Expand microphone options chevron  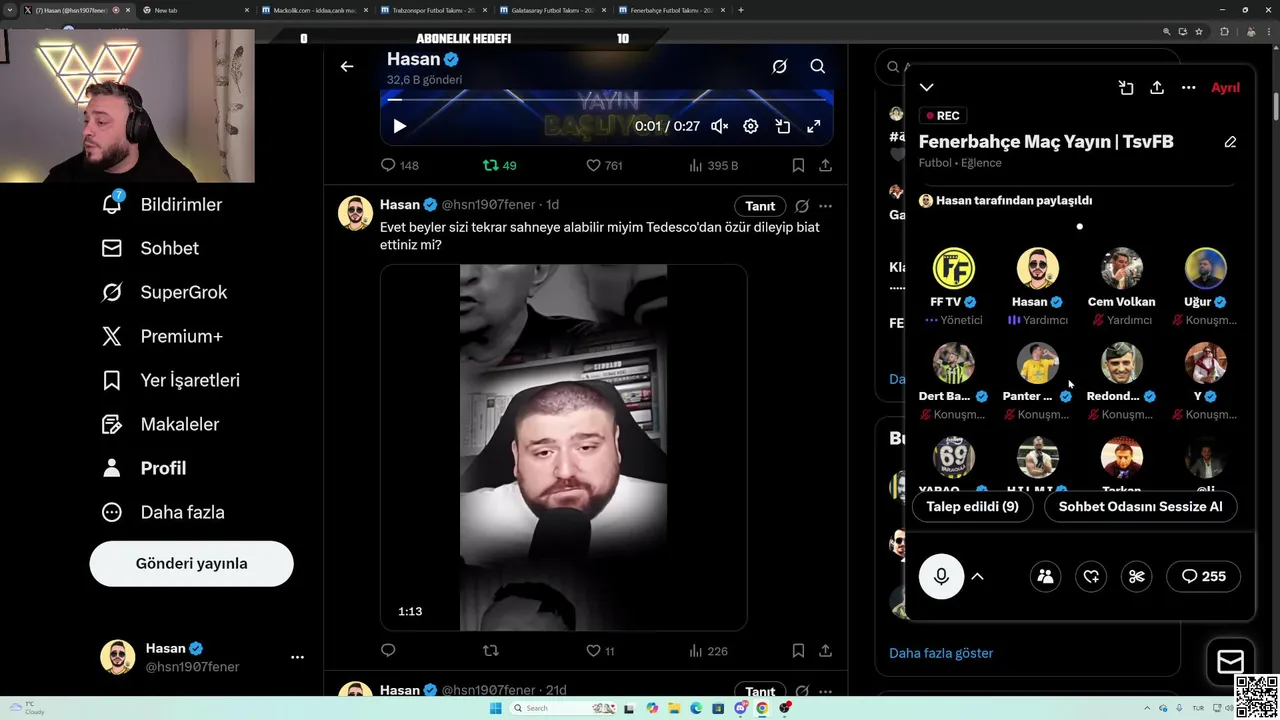click(x=978, y=576)
